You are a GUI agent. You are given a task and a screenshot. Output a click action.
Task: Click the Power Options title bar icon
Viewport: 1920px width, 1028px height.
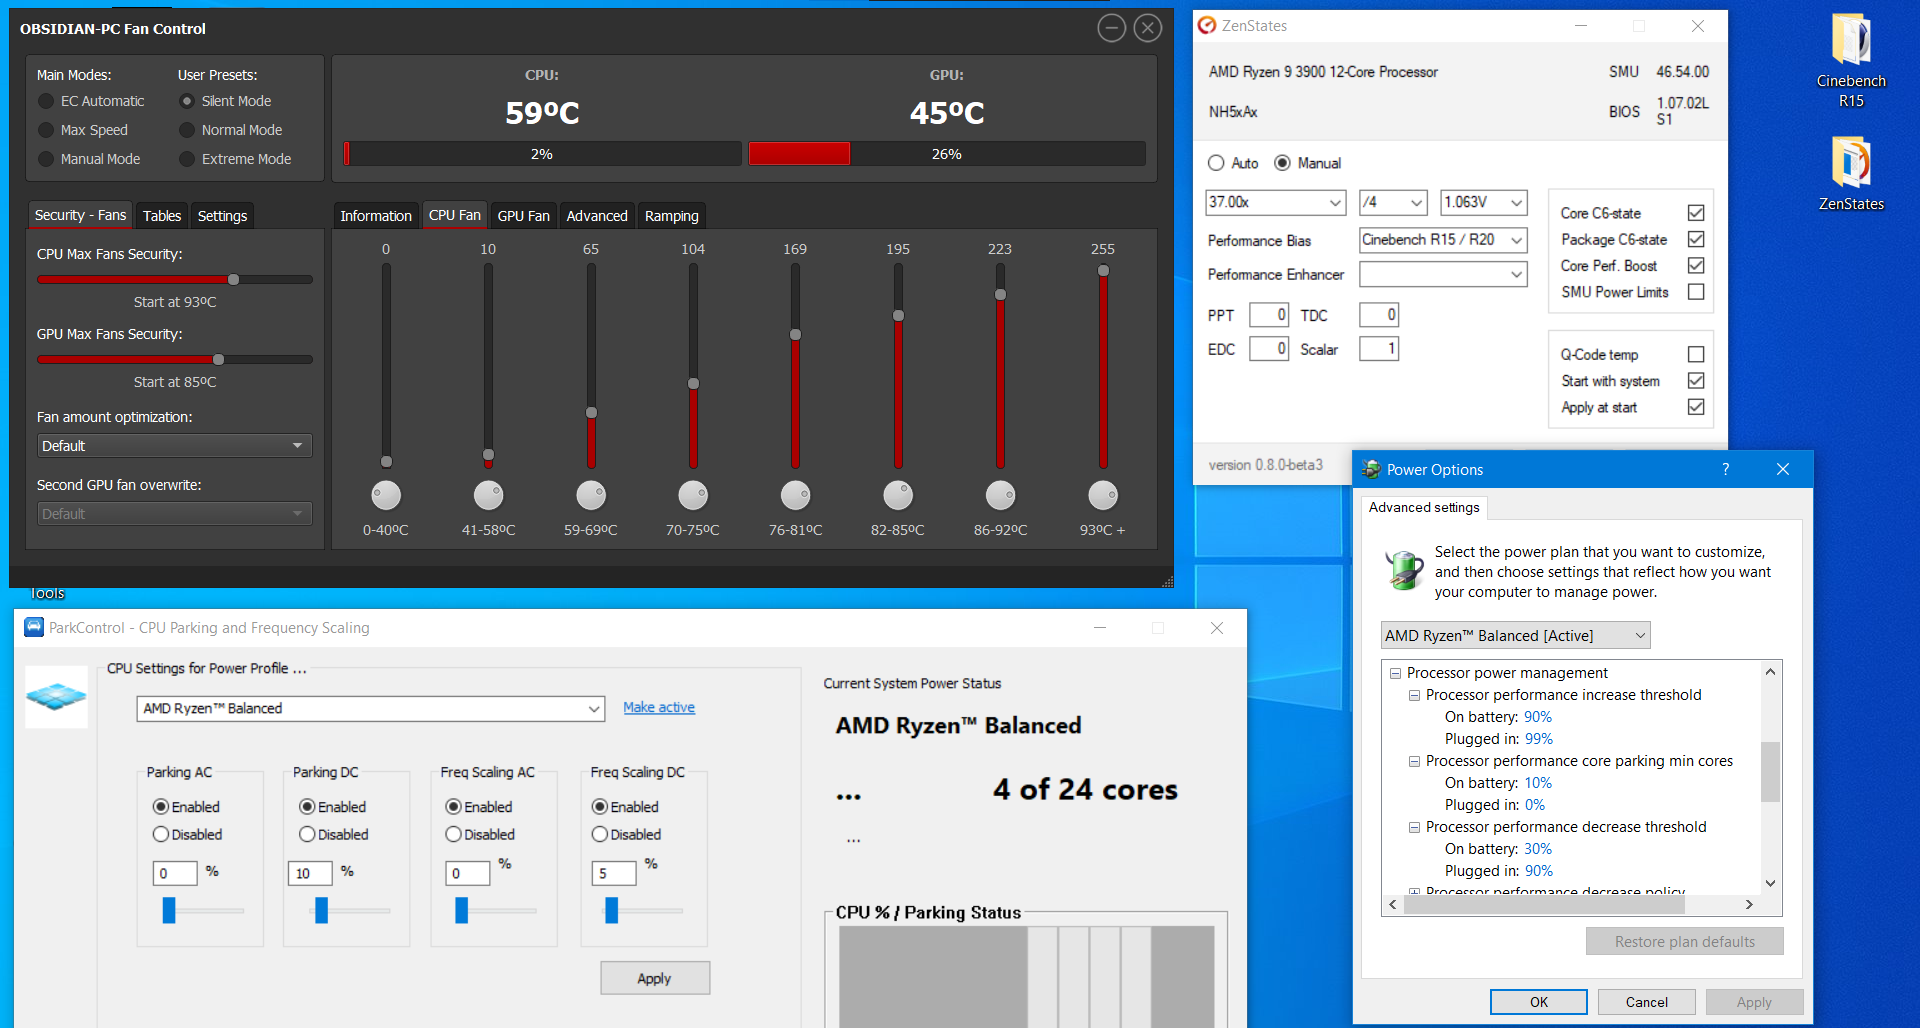tap(1372, 469)
